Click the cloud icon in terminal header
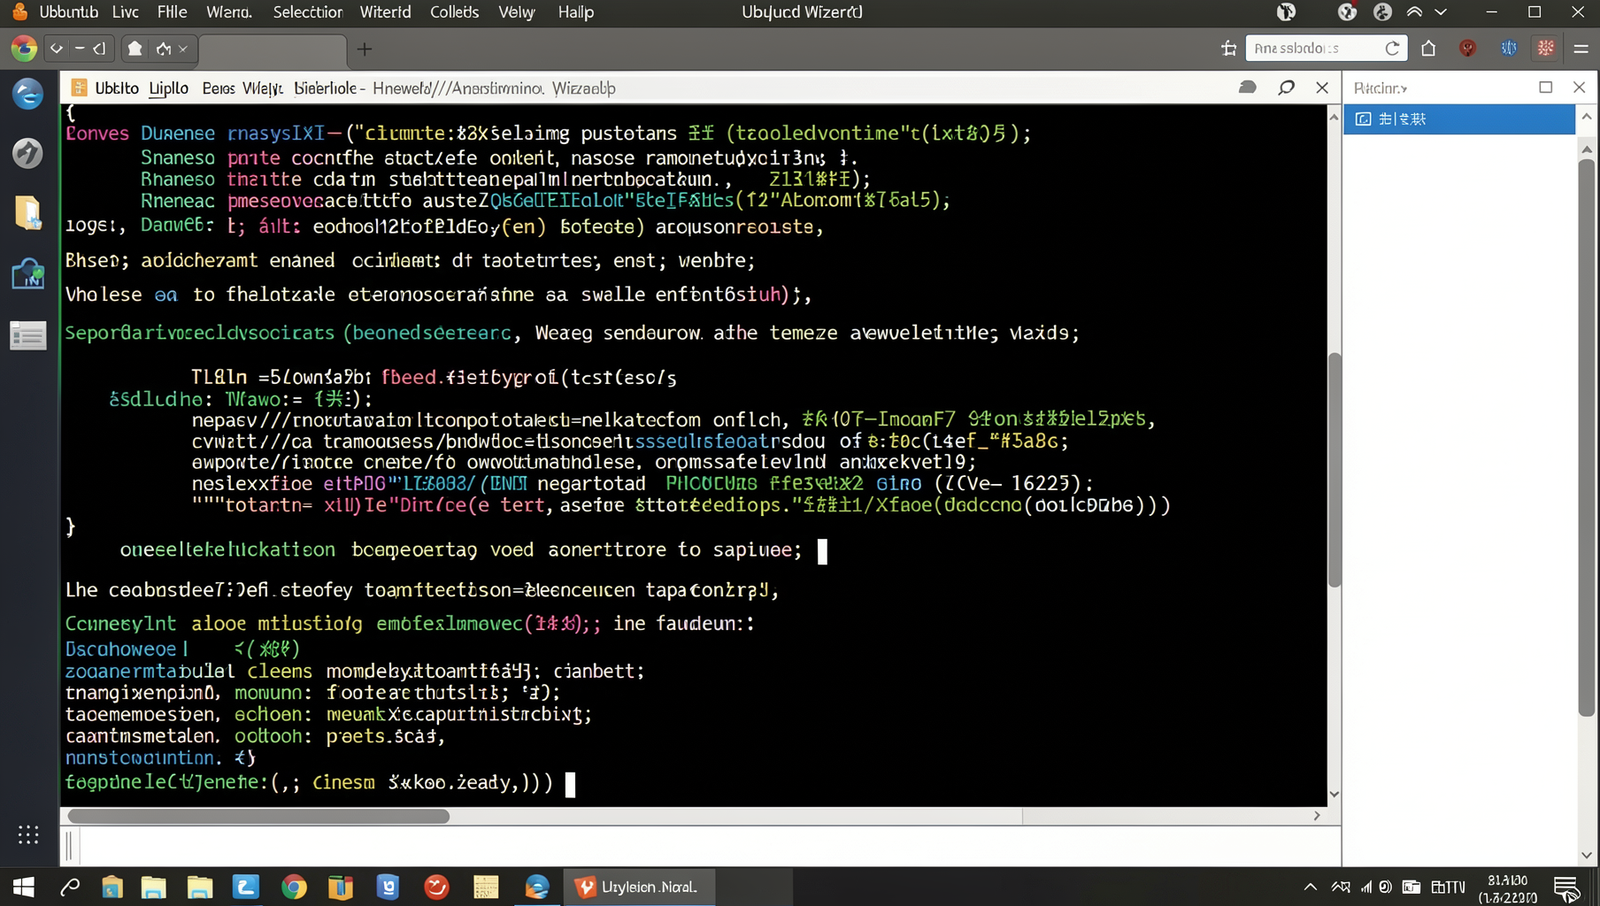Screen dimensions: 1600x906 pos(1247,88)
